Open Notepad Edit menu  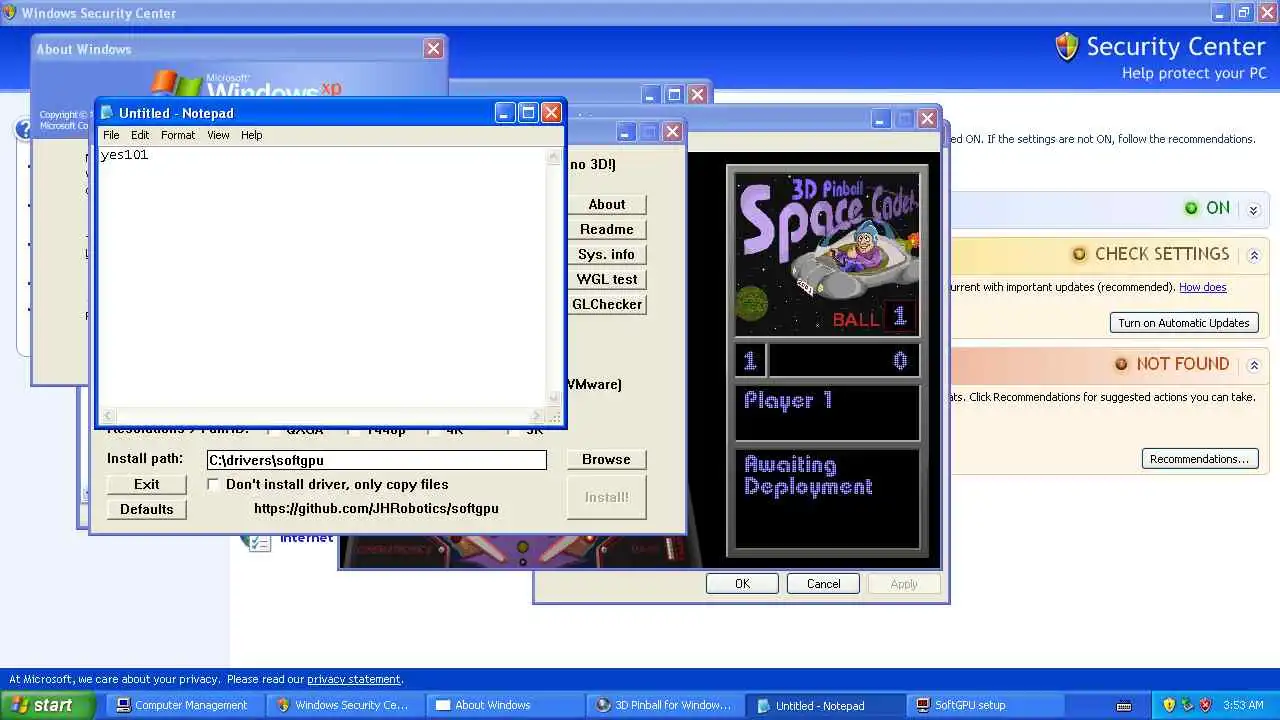pos(140,135)
